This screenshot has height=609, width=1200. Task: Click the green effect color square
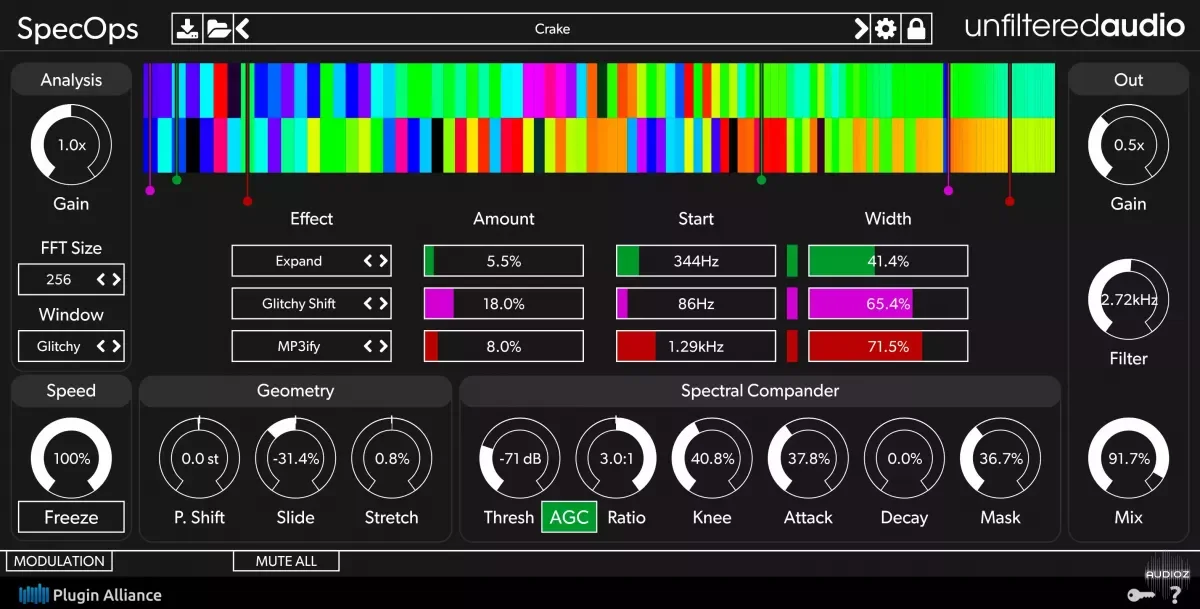coord(792,261)
